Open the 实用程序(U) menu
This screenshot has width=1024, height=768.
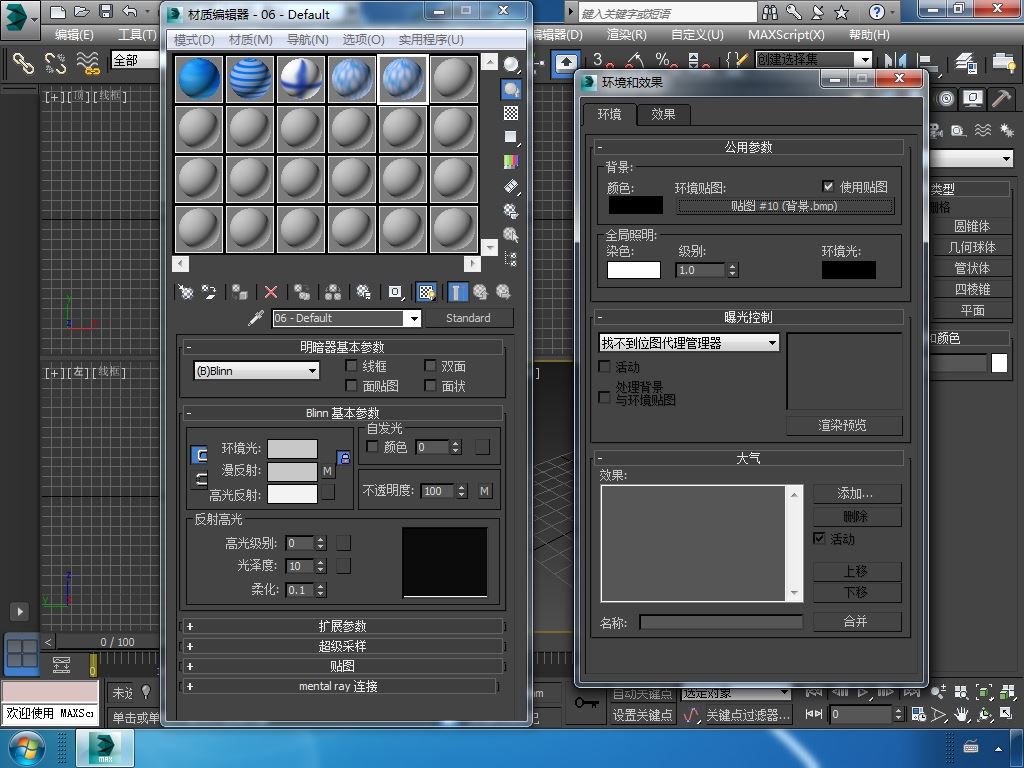point(431,40)
